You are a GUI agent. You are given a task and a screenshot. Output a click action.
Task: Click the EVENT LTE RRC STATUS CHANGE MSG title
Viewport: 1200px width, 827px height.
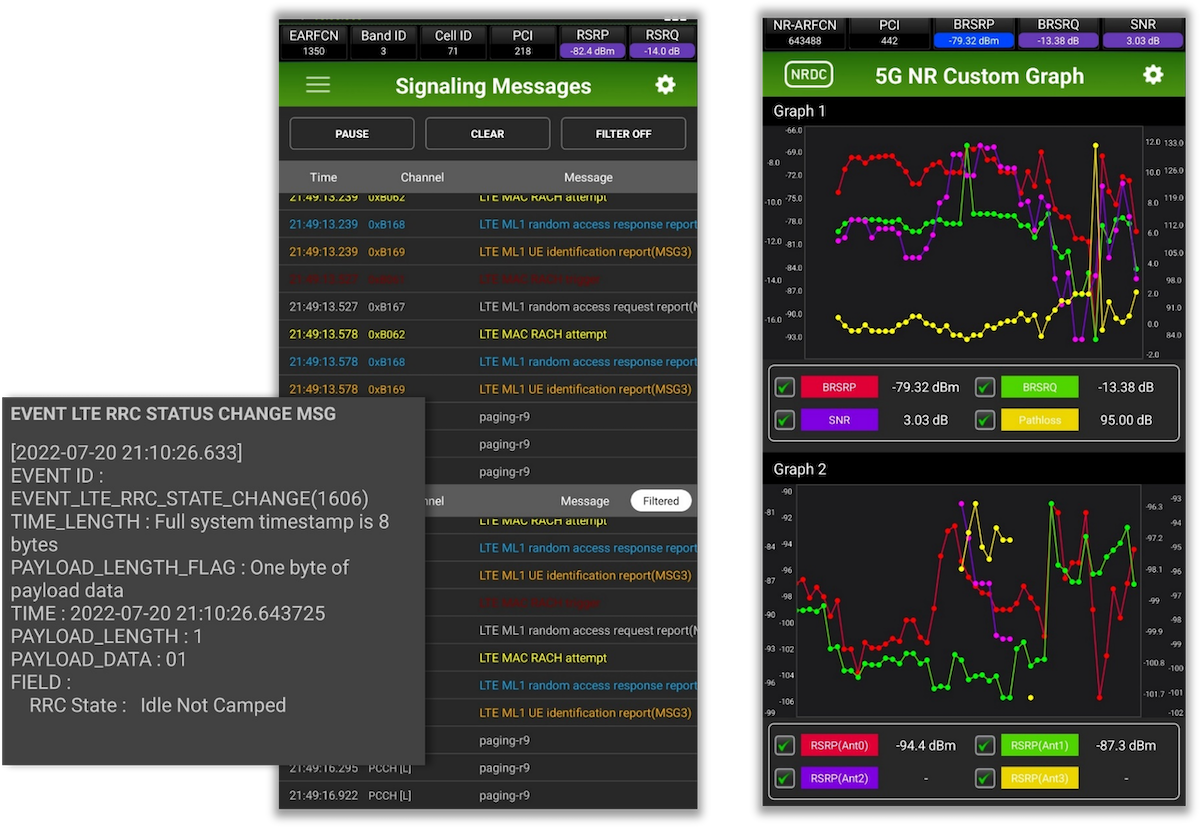[174, 413]
